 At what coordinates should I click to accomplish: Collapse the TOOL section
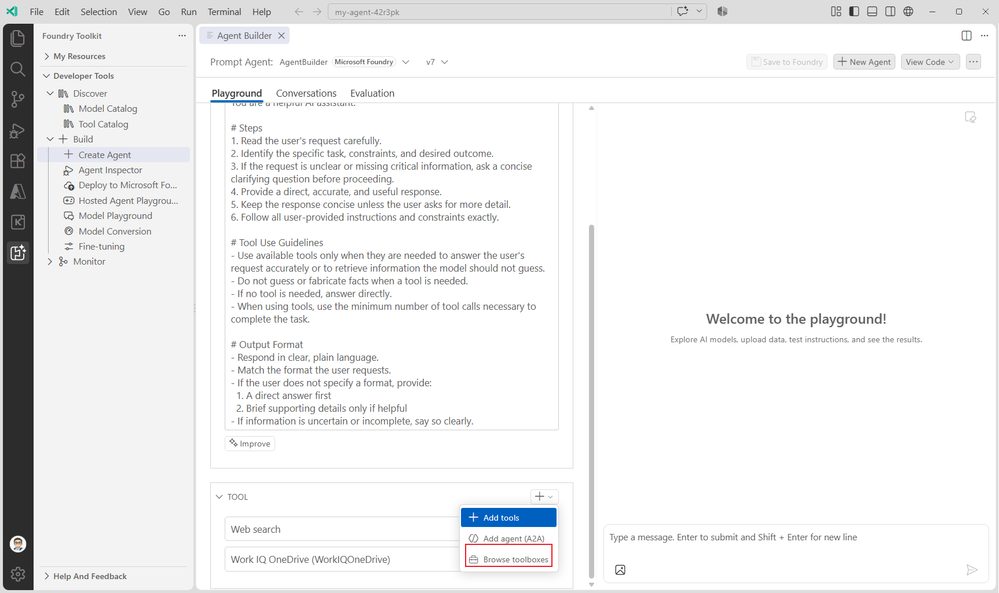point(219,497)
